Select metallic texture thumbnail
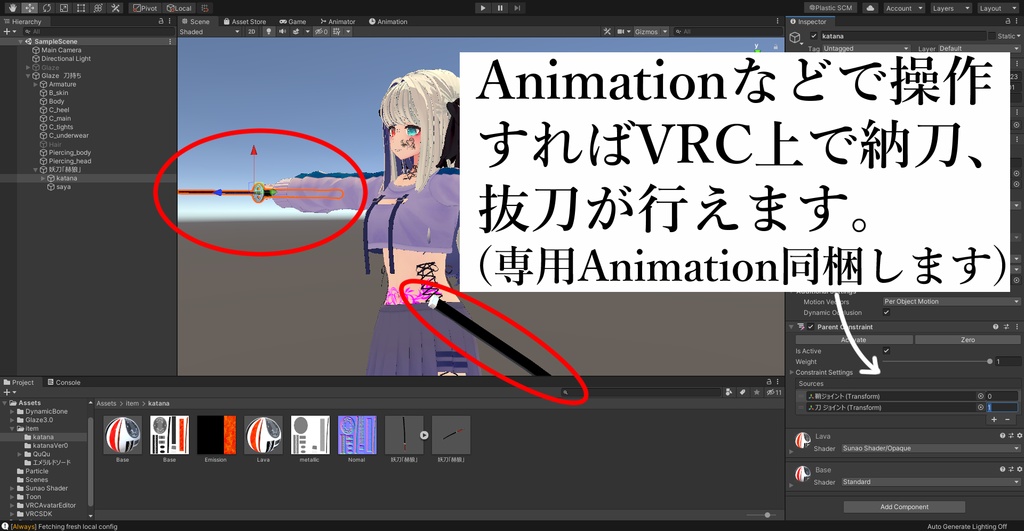The width and height of the screenshot is (1024, 531). click(310, 435)
